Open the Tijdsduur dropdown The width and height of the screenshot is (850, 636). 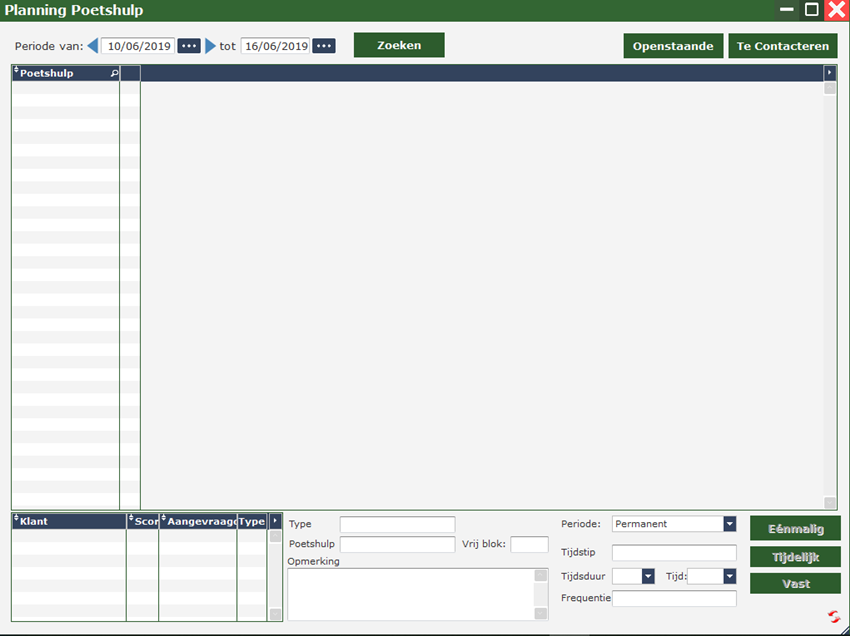(648, 577)
